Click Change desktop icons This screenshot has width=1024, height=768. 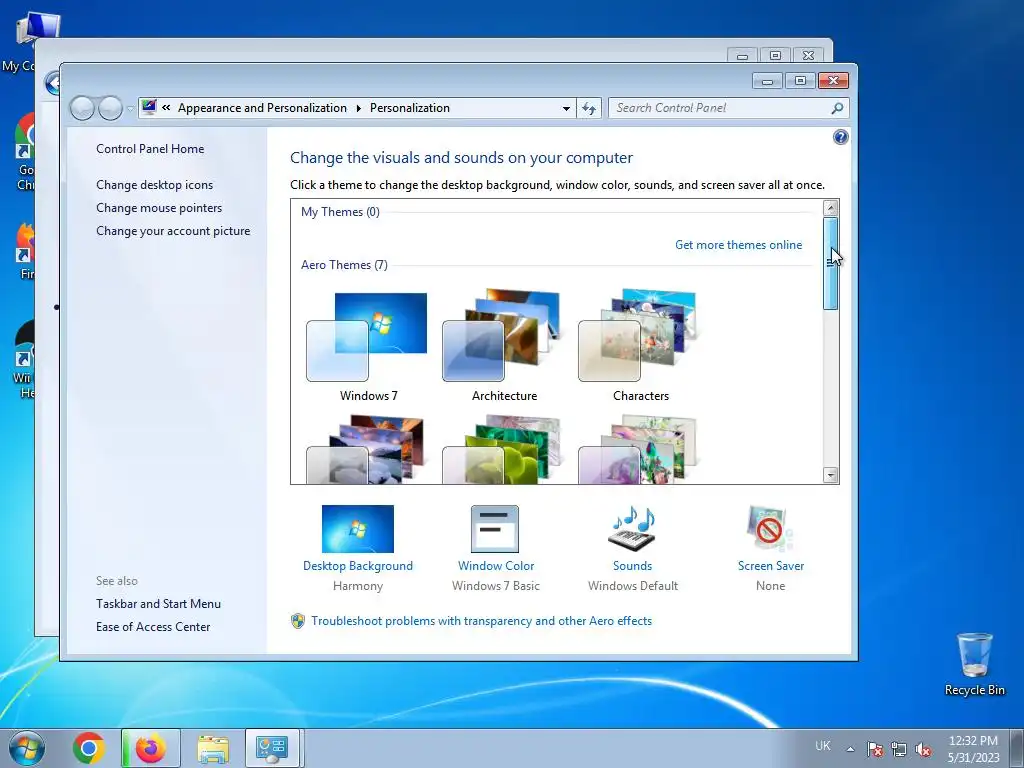[x=155, y=185]
